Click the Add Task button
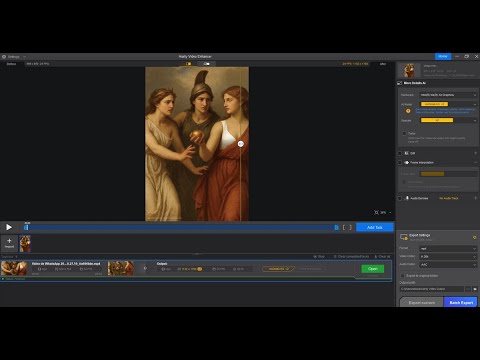Screen dimensions: 480x360 tap(375, 227)
